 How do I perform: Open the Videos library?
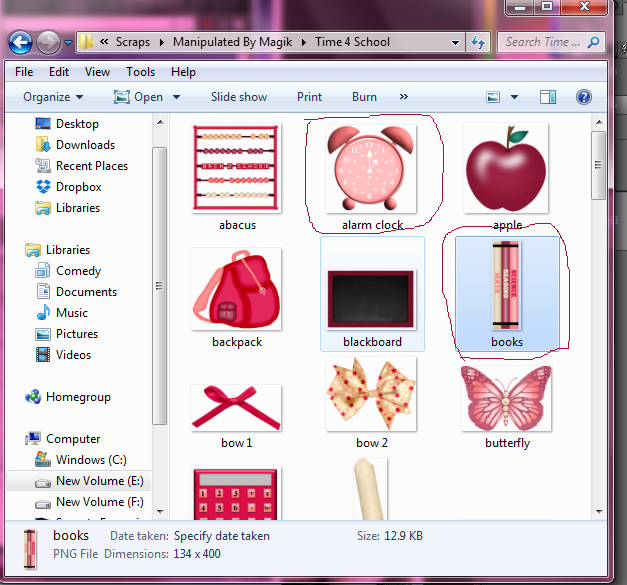tap(63, 355)
